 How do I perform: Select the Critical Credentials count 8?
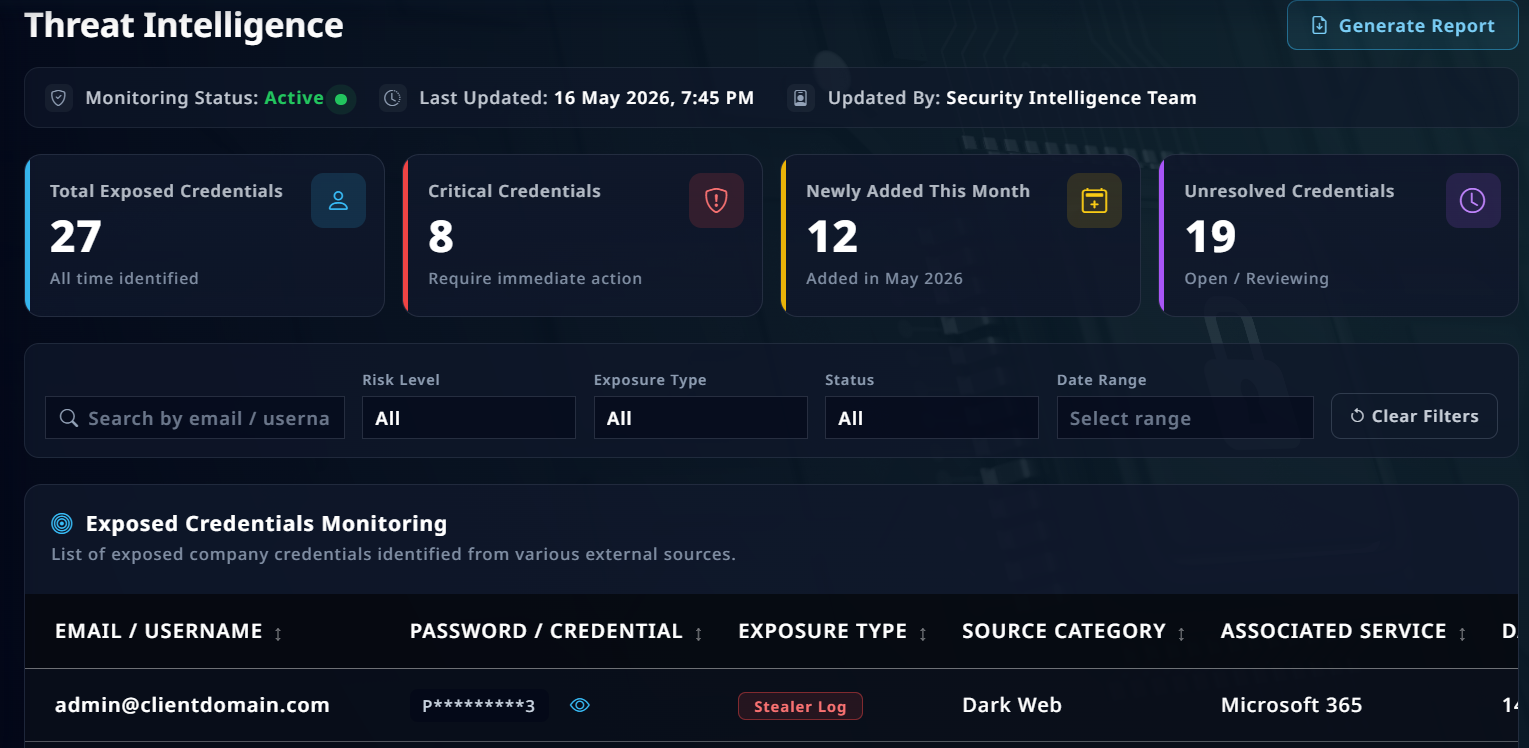click(x=441, y=237)
